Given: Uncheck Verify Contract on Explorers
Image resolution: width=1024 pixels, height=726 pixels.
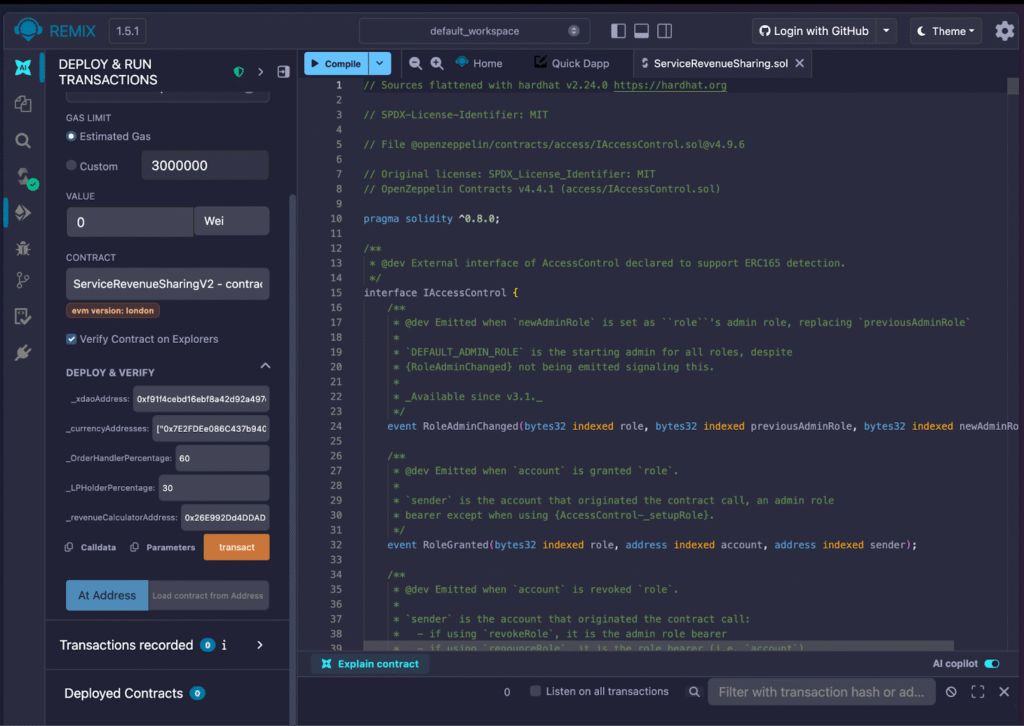Looking at the screenshot, I should pyautogui.click(x=71, y=339).
